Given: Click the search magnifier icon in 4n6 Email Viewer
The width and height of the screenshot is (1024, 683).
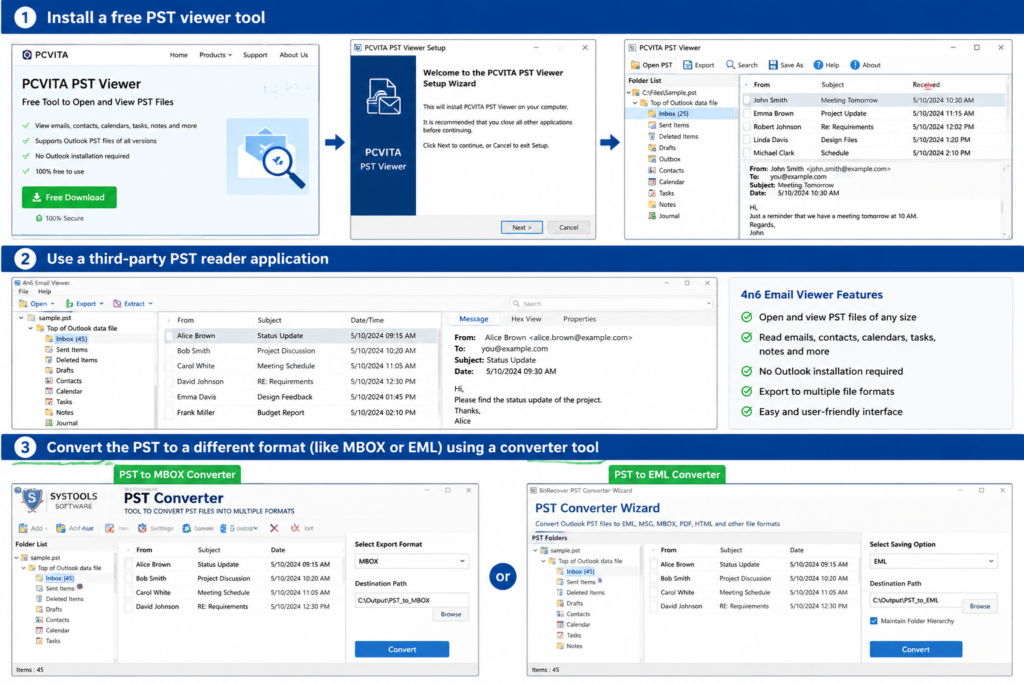Looking at the screenshot, I should pos(516,304).
